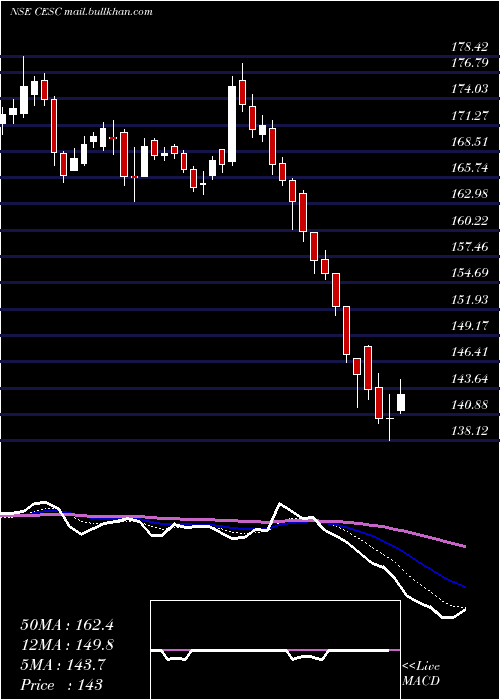Click the 140.88 price level label
The image size is (500, 700).
tap(470, 405)
